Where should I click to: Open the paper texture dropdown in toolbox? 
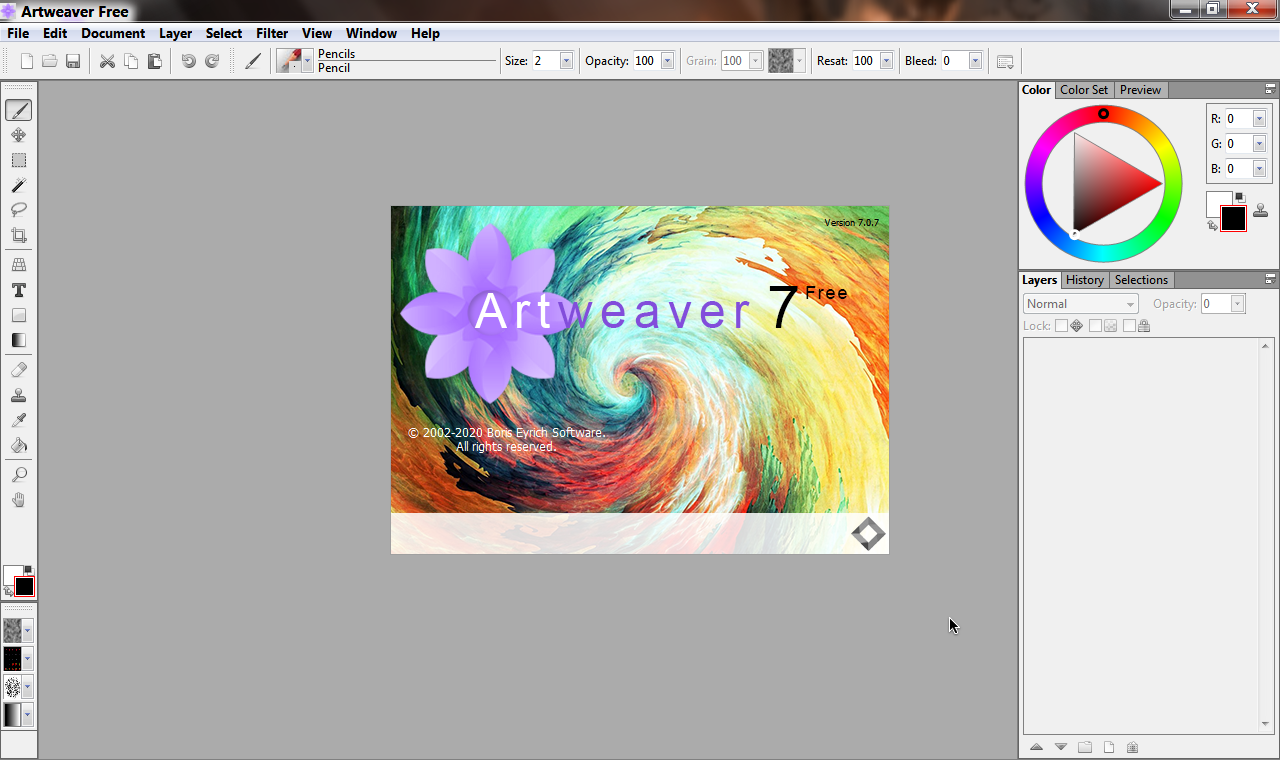[27, 630]
